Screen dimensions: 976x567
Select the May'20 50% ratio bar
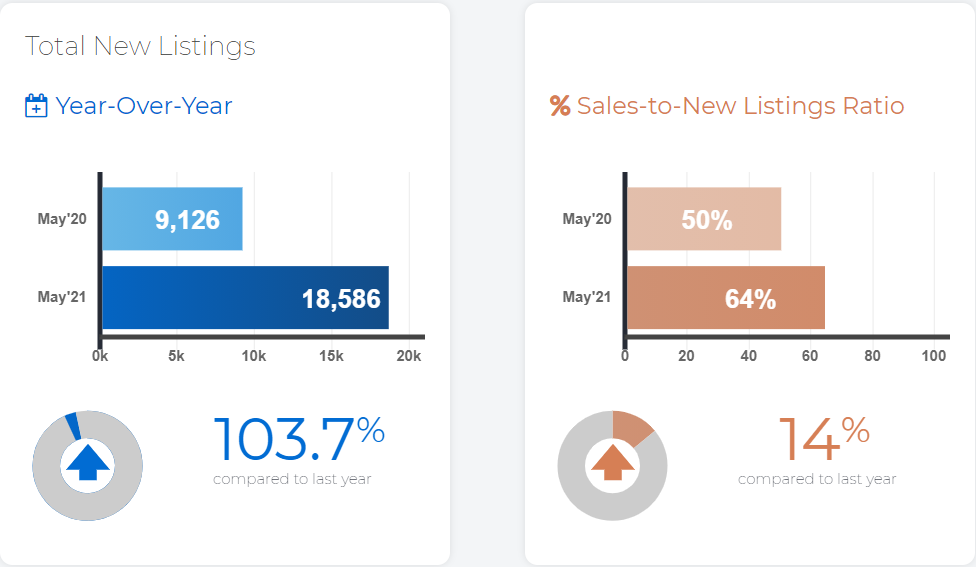[704, 219]
